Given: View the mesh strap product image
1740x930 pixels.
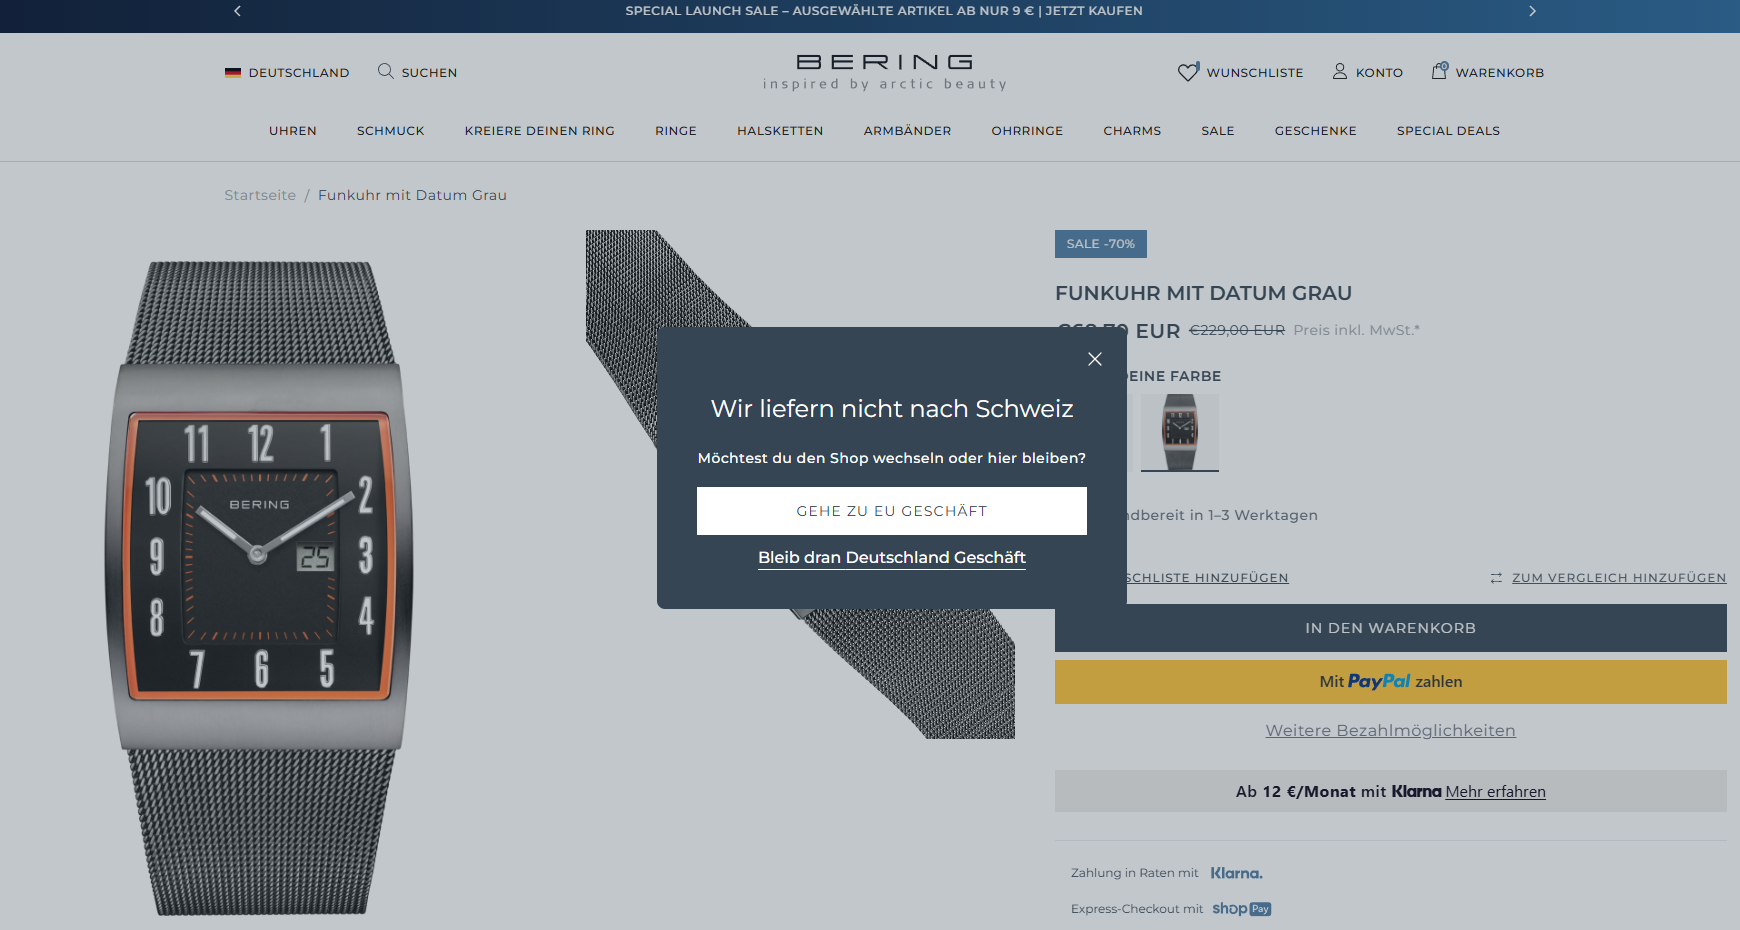Looking at the screenshot, I should coord(800,484).
